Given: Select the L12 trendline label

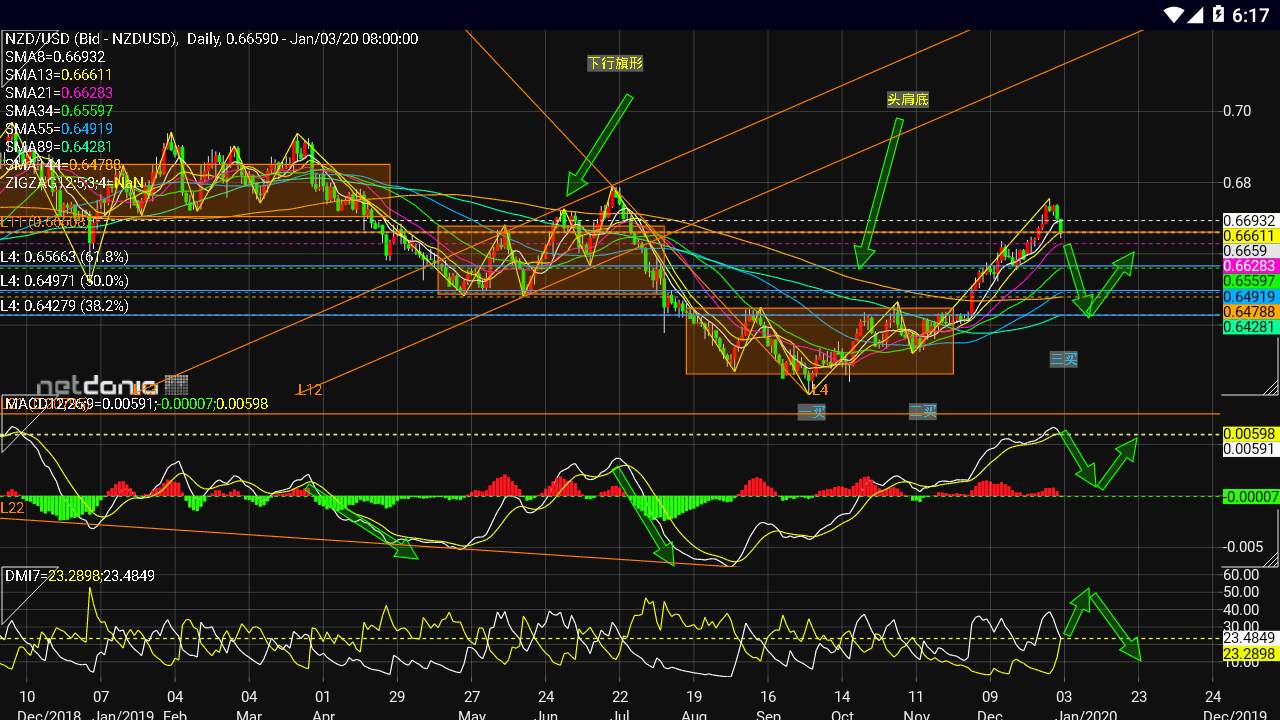Looking at the screenshot, I should 309,390.
